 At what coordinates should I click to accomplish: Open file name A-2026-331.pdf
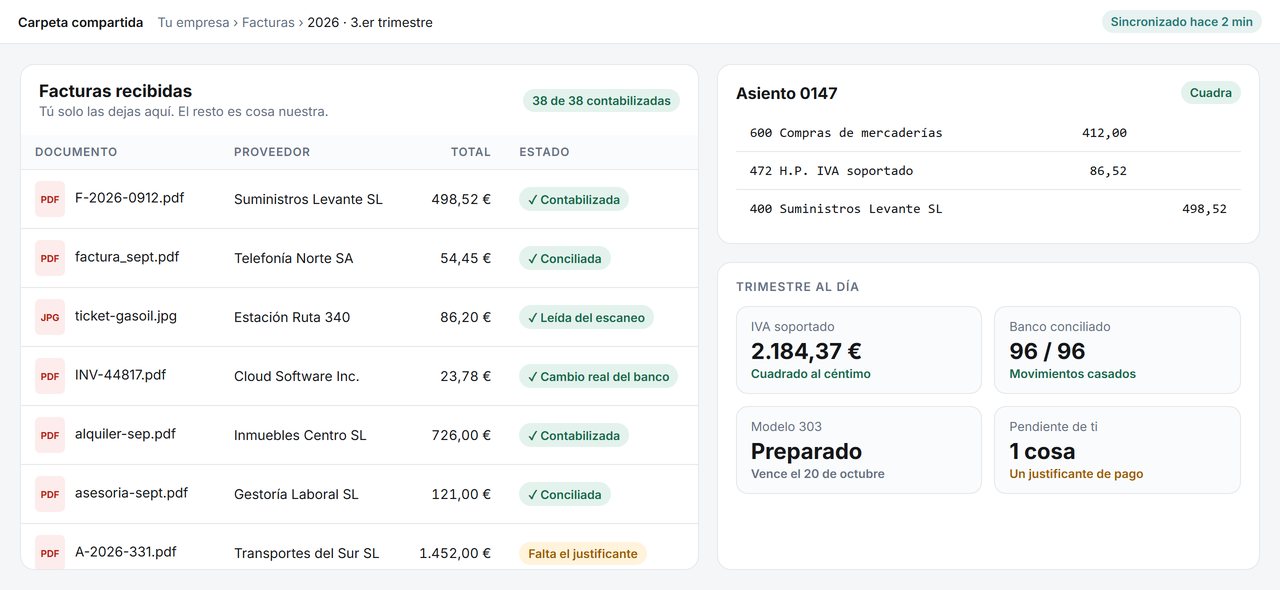pos(126,551)
